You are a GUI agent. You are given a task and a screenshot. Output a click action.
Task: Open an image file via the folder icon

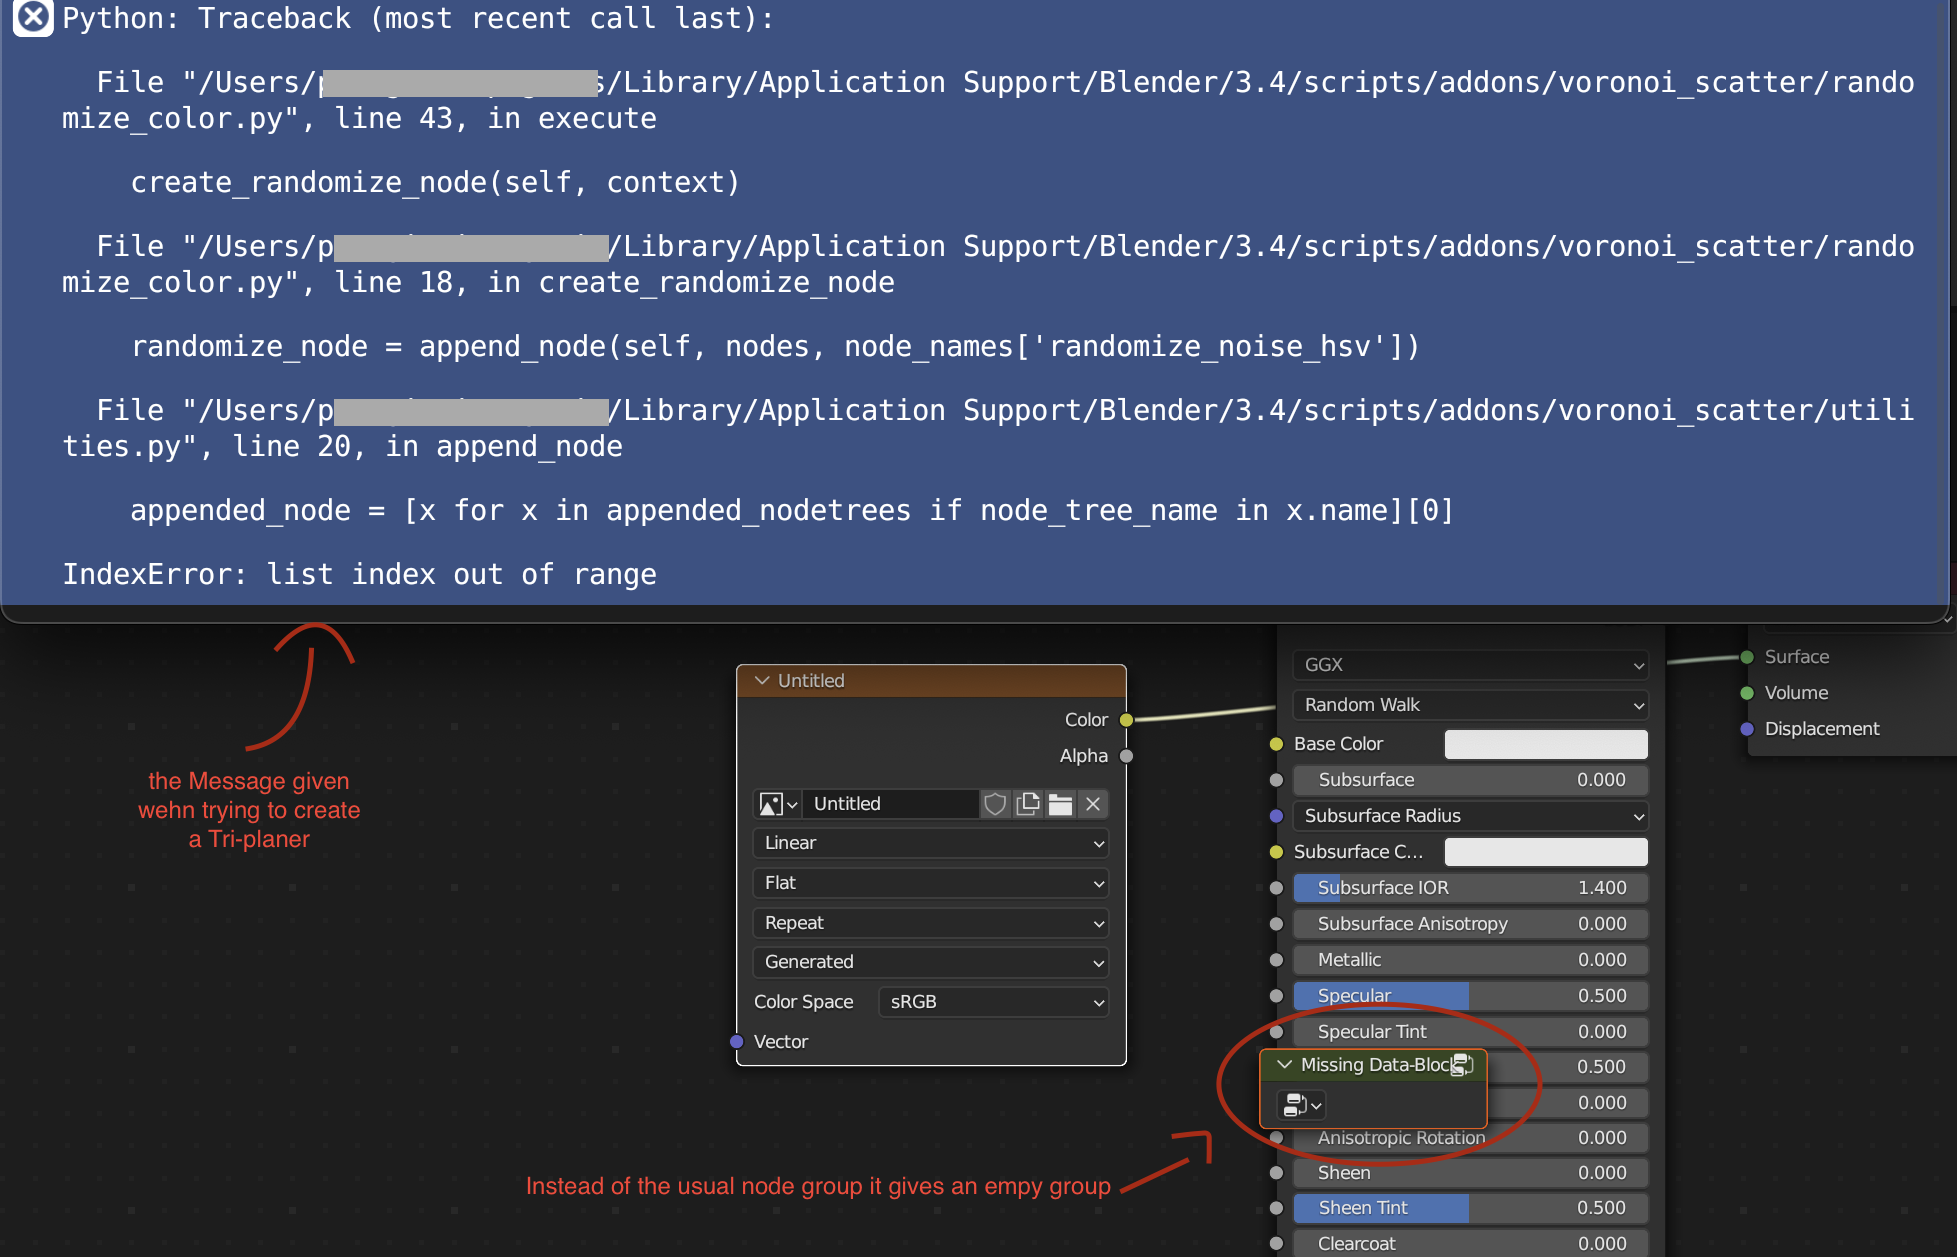click(x=1059, y=804)
